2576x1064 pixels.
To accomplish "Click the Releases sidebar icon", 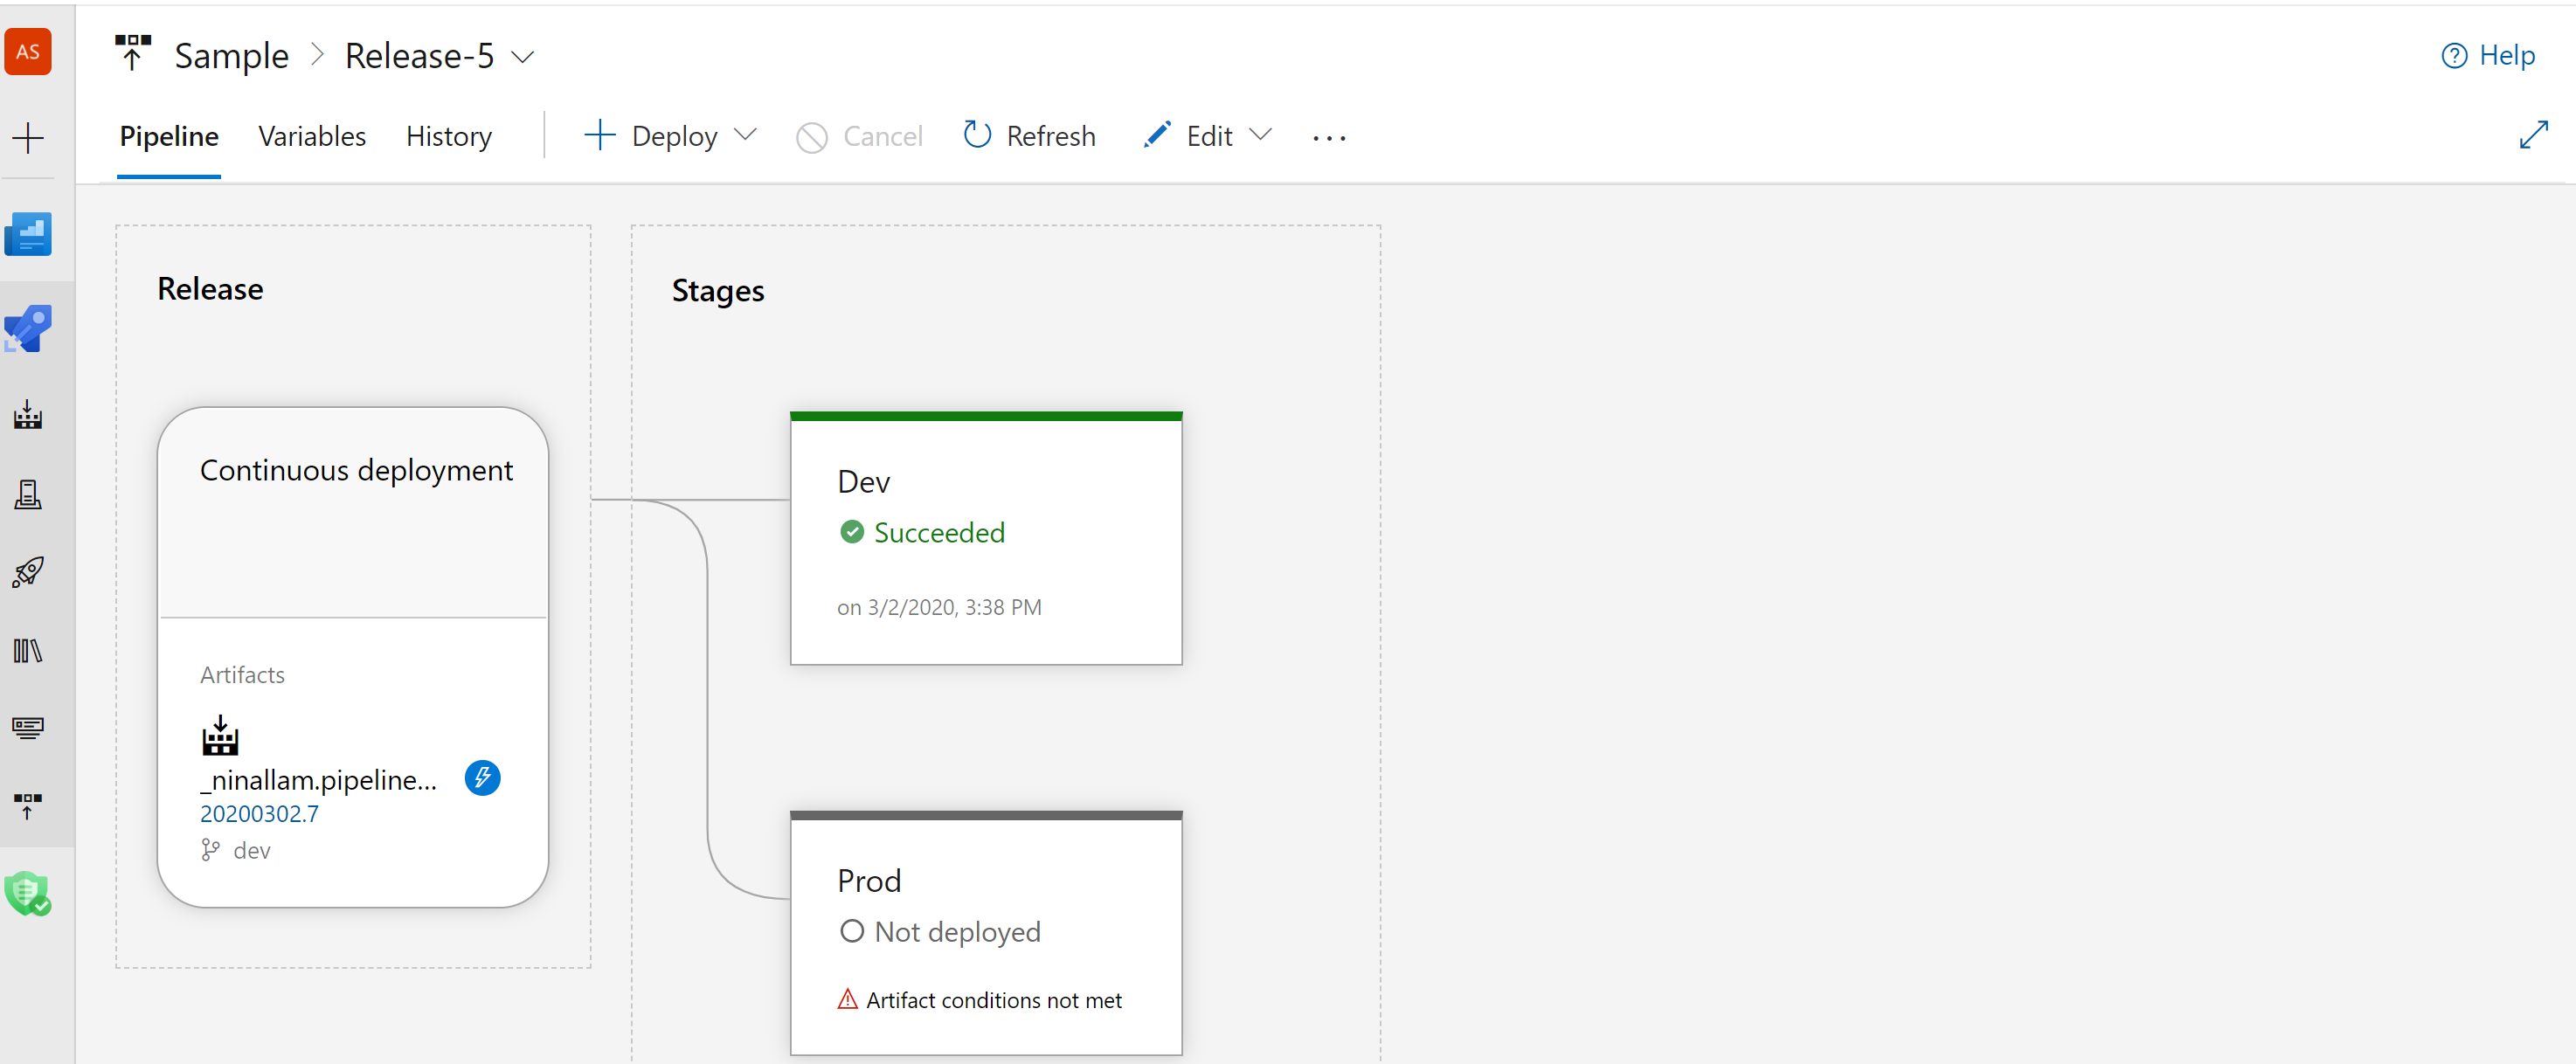I will [x=30, y=571].
